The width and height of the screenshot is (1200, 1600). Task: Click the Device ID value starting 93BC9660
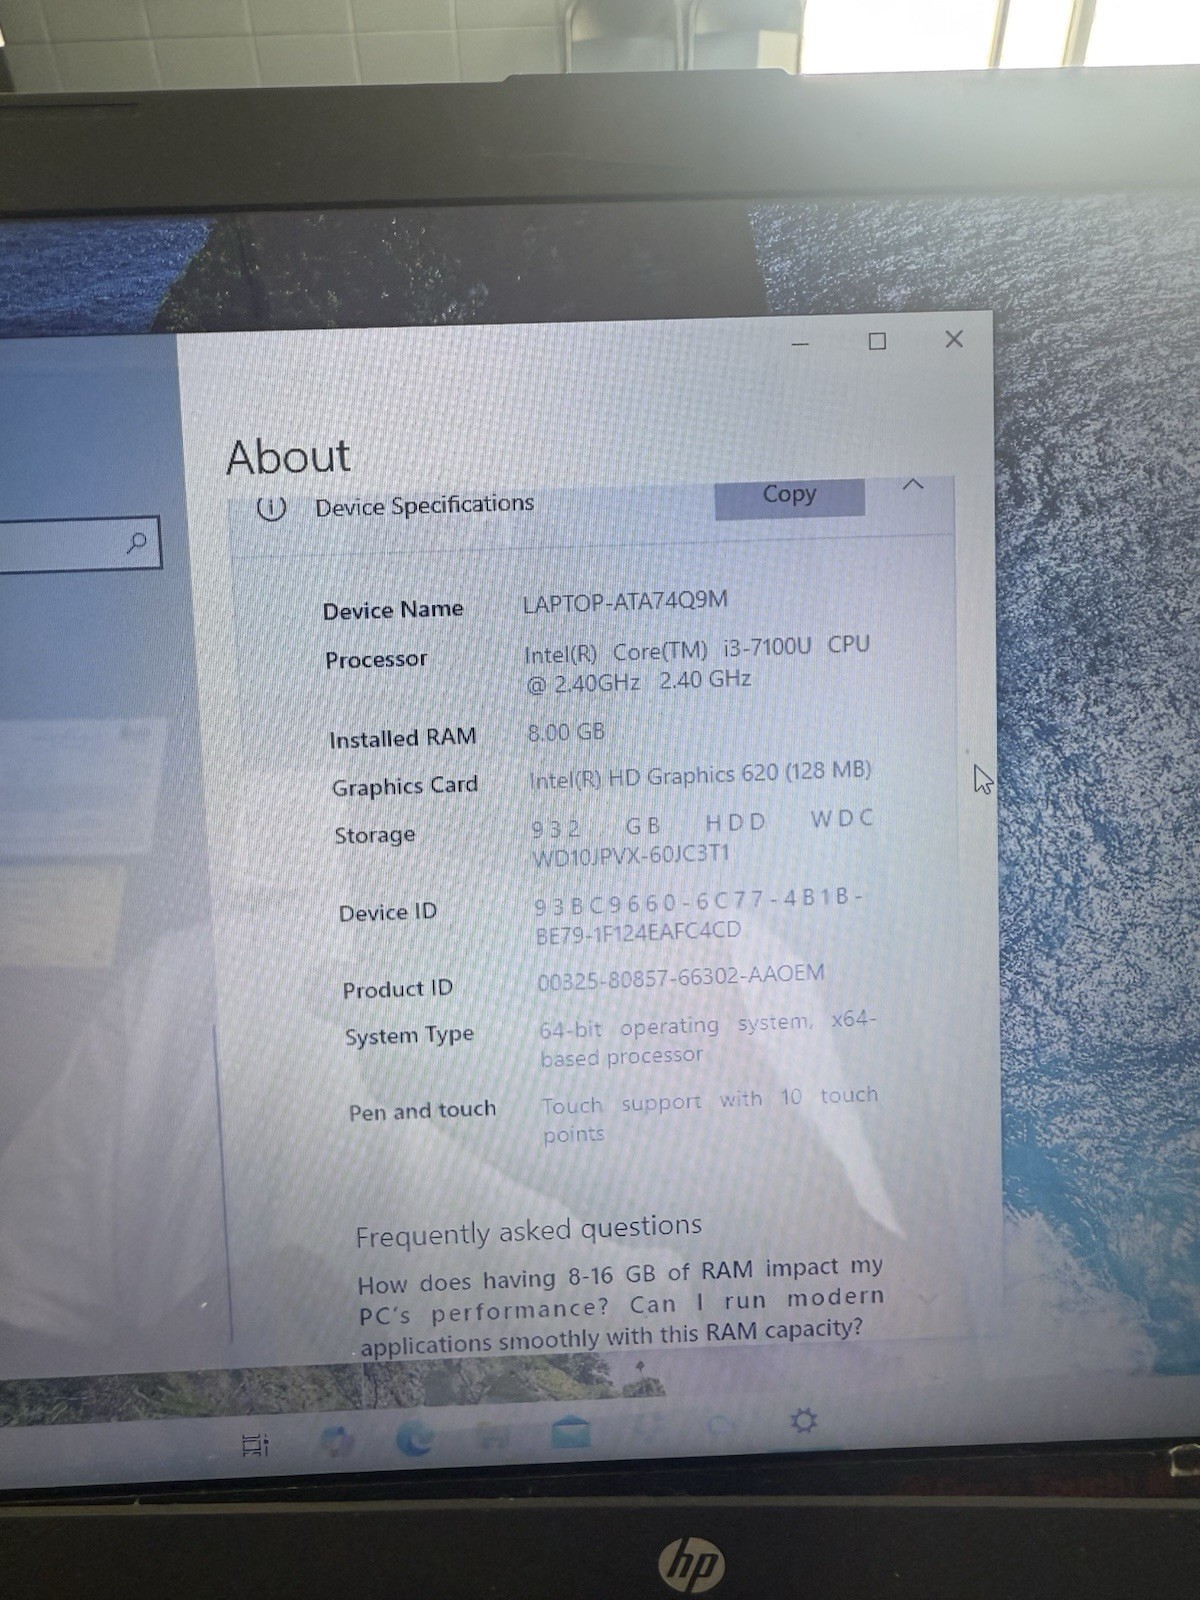[698, 915]
